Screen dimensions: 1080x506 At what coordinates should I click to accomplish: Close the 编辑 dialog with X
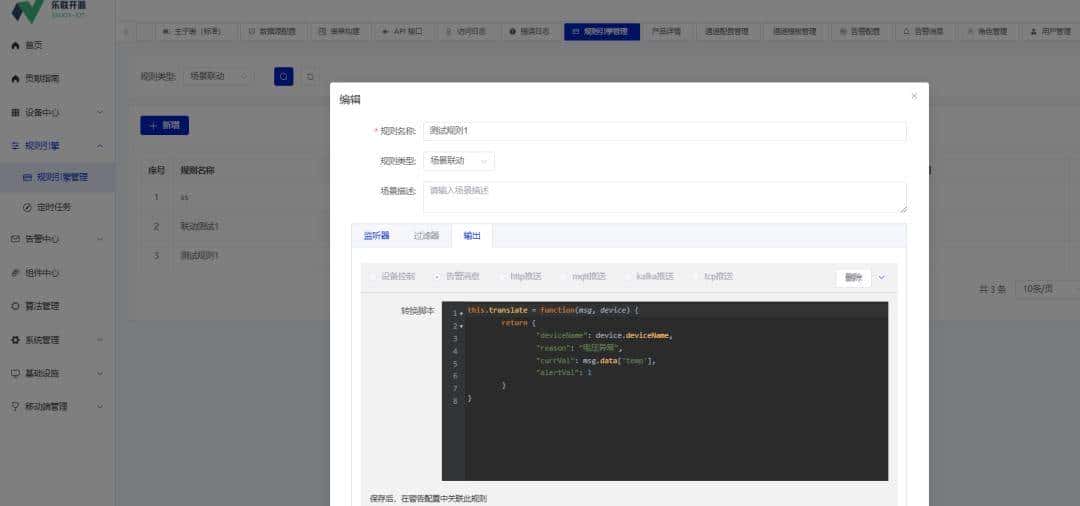914,96
